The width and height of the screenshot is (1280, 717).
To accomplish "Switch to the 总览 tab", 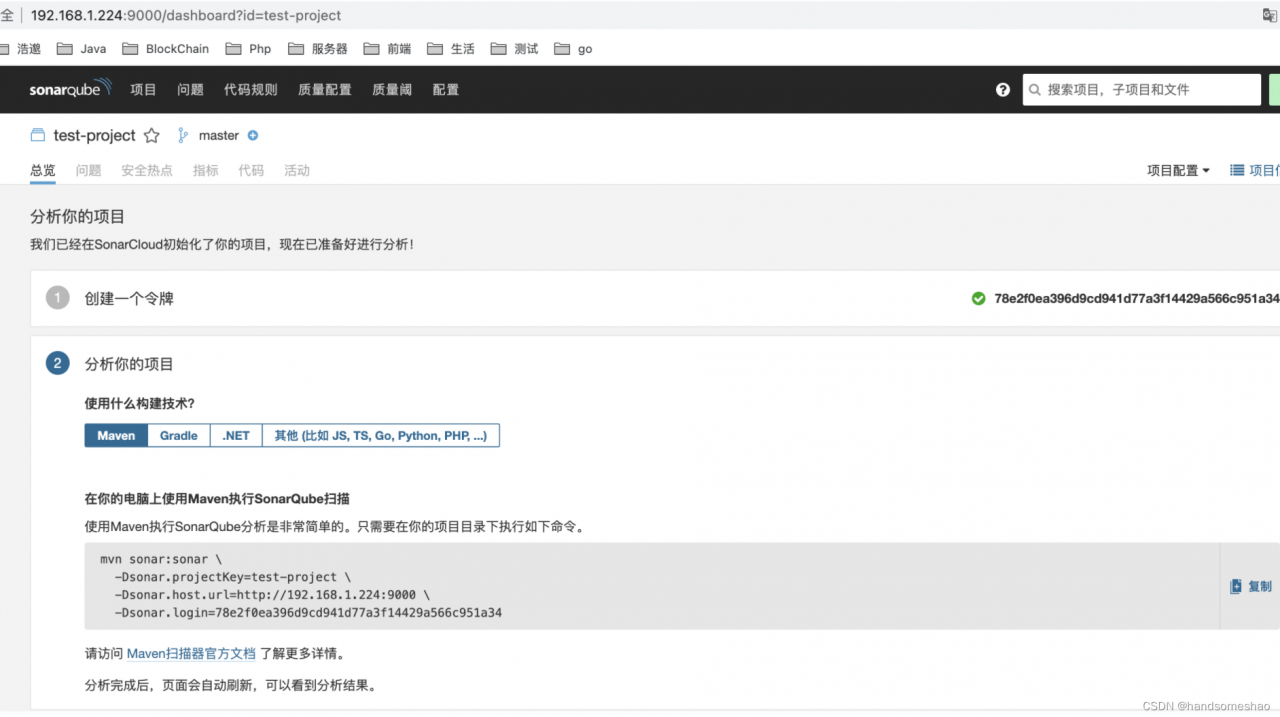I will tap(43, 170).
